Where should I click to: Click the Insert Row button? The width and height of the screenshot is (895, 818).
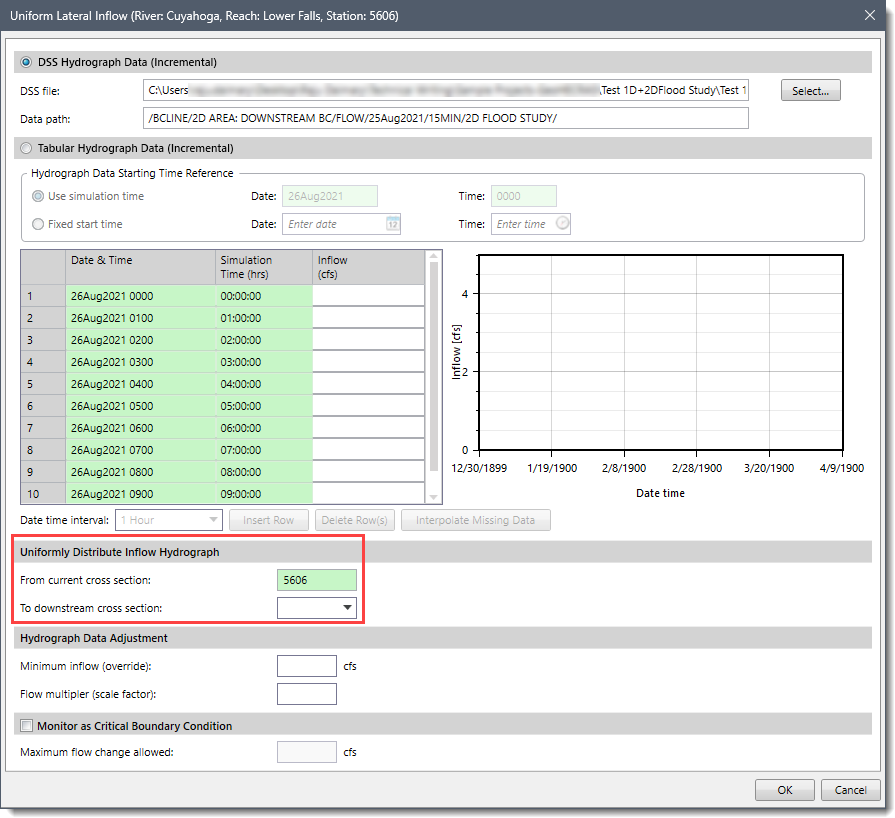pos(268,520)
